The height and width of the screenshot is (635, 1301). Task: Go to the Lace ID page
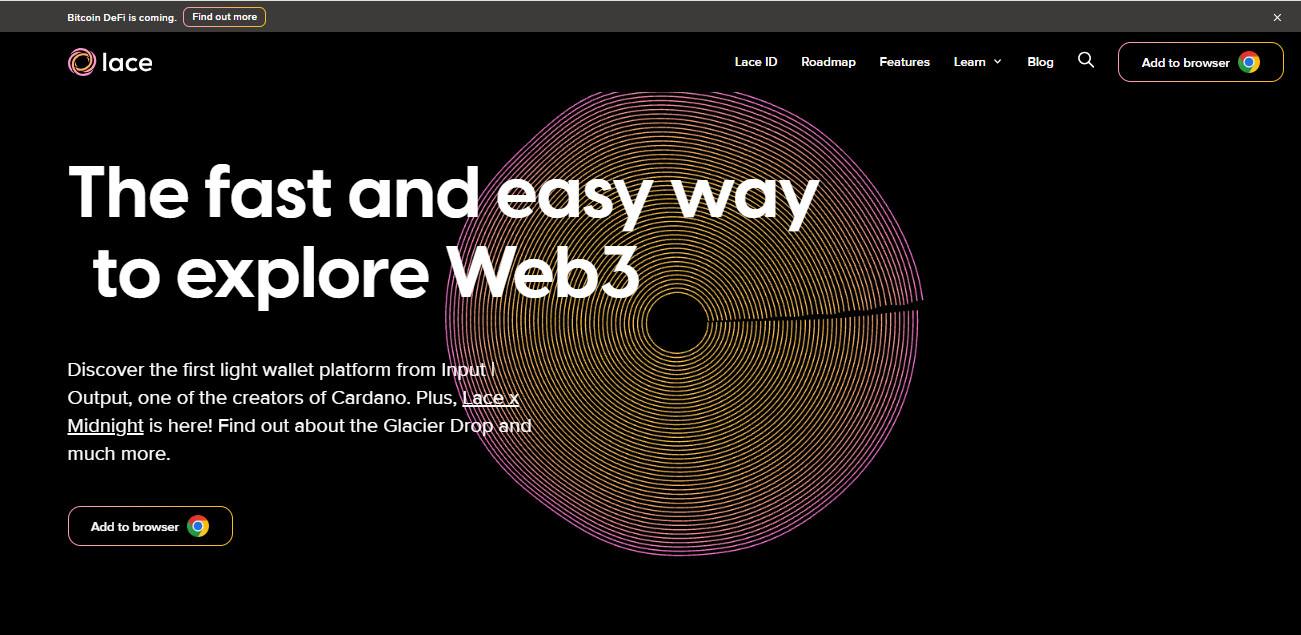click(x=756, y=62)
